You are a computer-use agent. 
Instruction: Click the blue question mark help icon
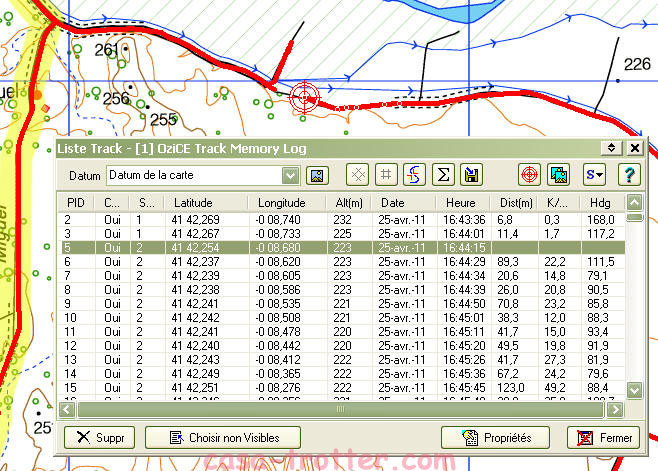click(629, 175)
